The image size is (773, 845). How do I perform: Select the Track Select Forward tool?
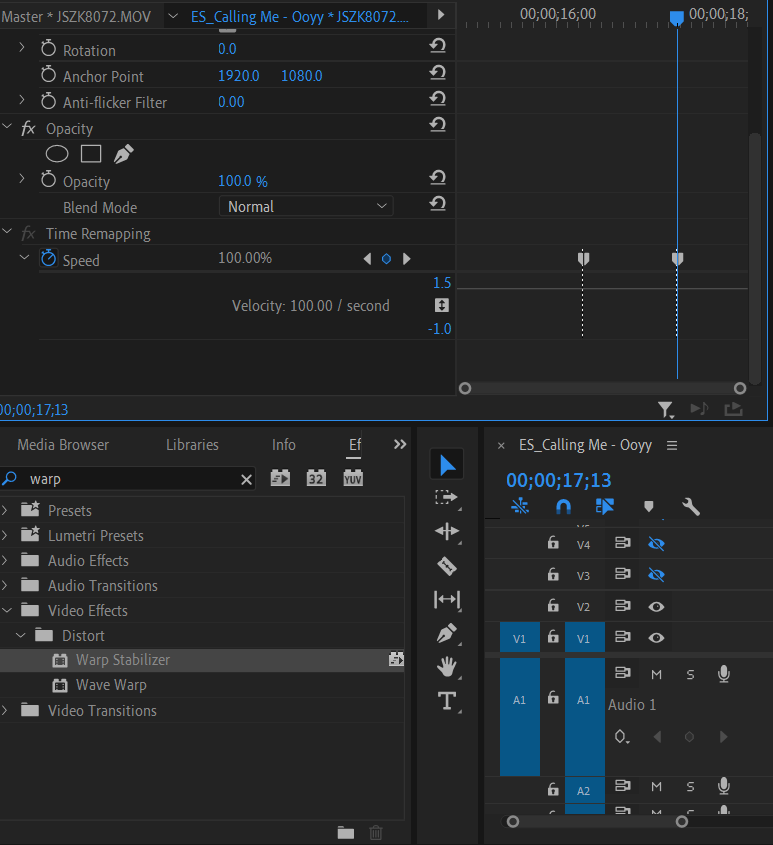click(x=447, y=497)
